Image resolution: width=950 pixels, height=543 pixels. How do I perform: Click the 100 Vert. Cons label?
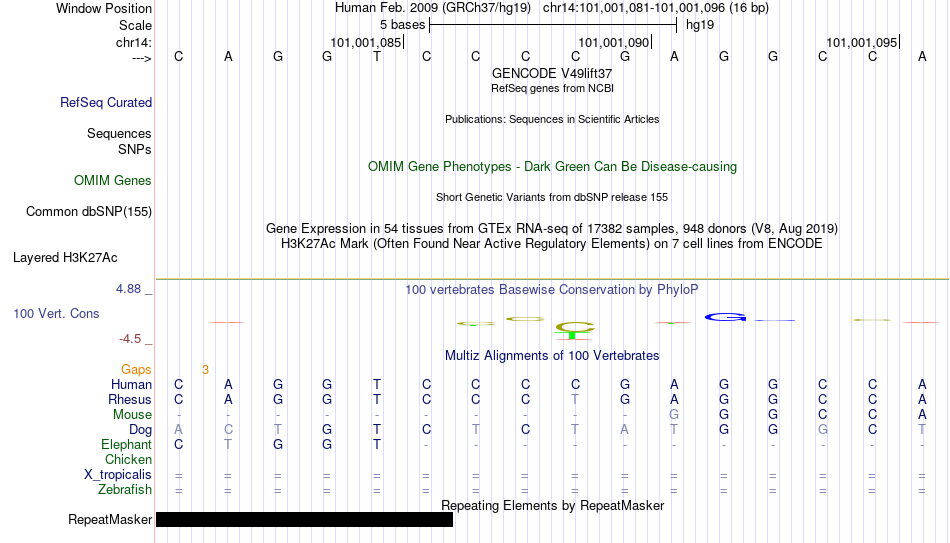[56, 313]
